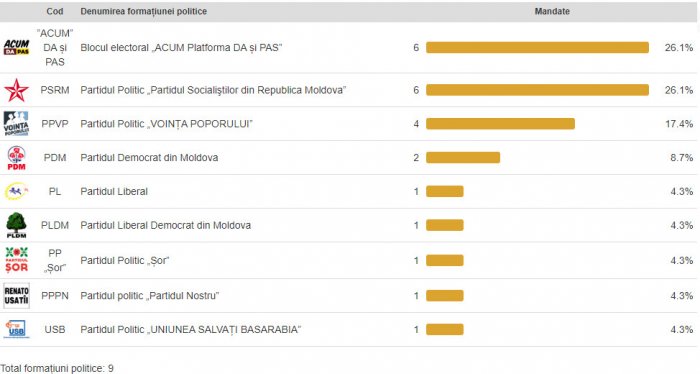Select the Partidul Liberal logo icon

17,191
